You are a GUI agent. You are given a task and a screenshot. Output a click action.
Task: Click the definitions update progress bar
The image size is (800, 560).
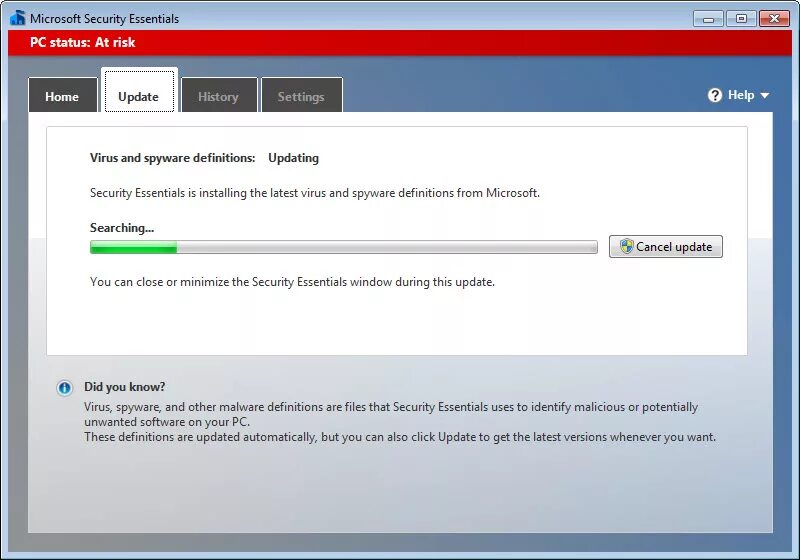343,247
